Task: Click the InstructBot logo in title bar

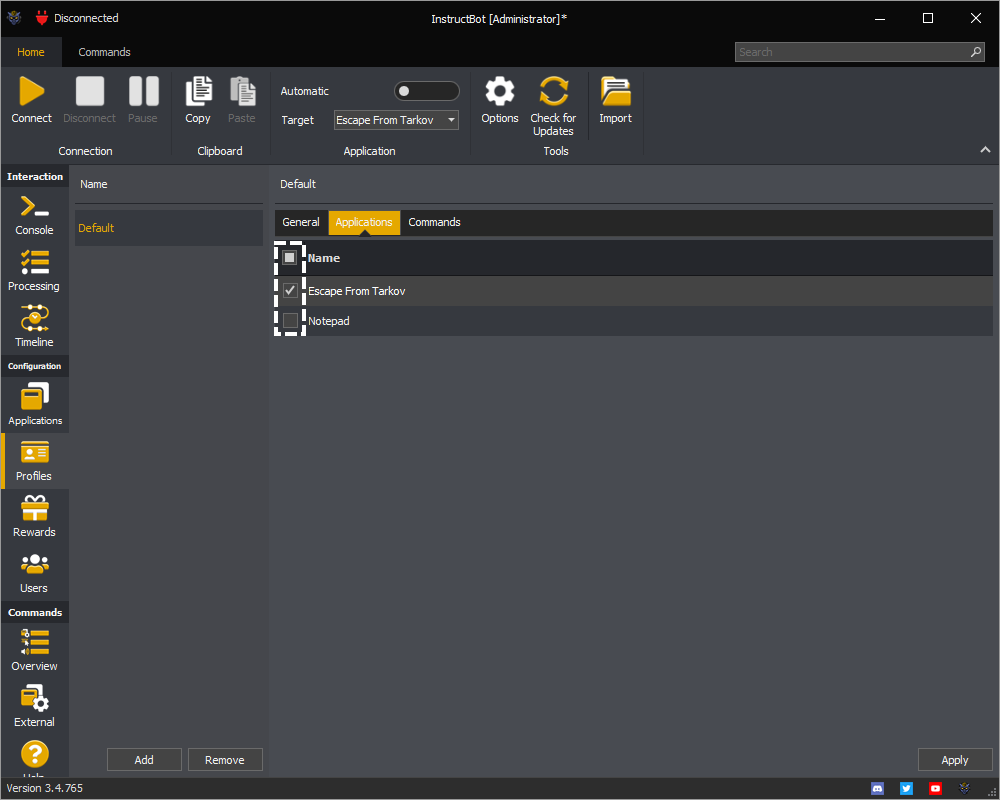Action: 14,18
